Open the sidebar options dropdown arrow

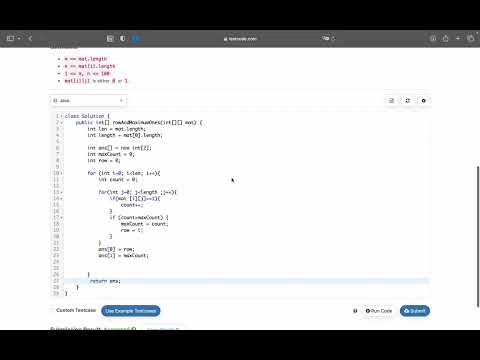click(x=19, y=38)
